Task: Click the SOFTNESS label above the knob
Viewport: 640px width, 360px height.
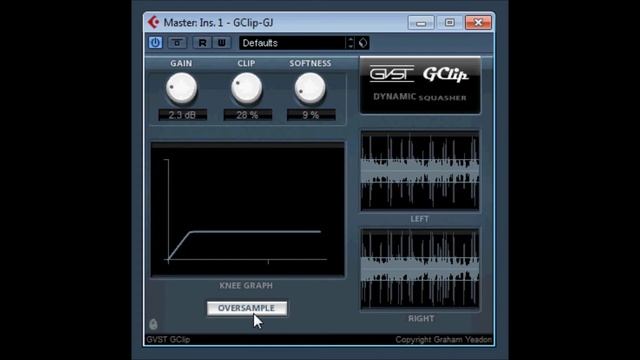Action: click(x=310, y=63)
